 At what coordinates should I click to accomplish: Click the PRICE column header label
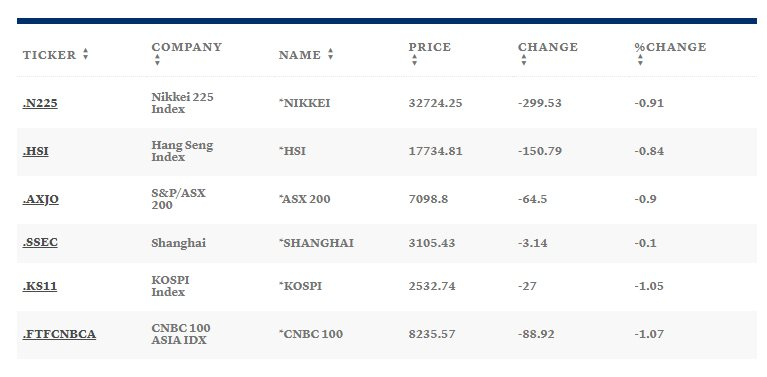click(430, 47)
